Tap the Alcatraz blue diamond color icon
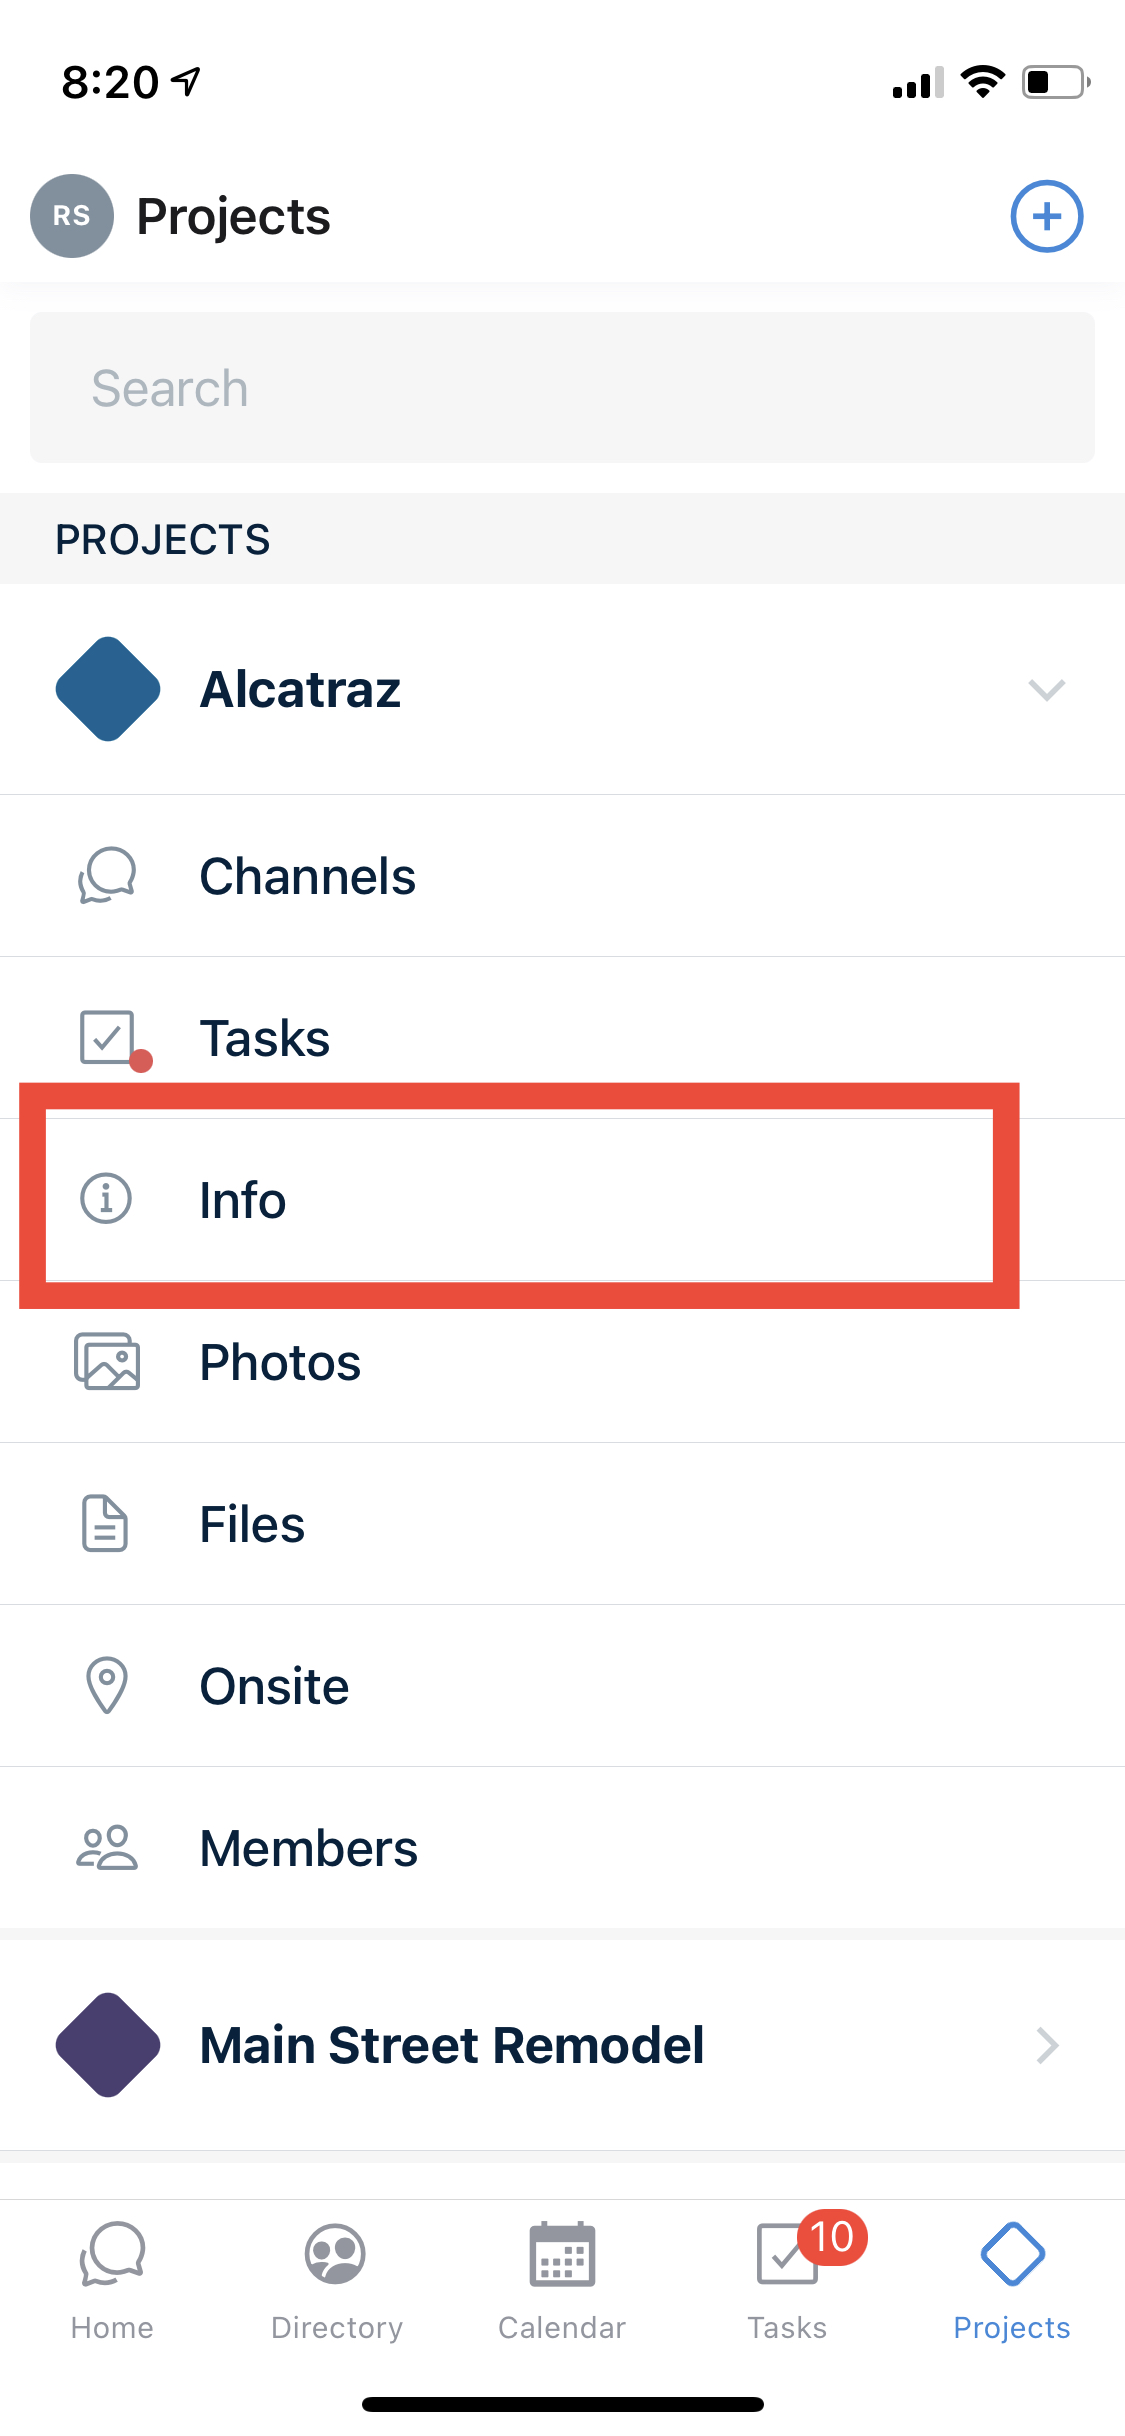This screenshot has height=2436, width=1125. click(108, 689)
